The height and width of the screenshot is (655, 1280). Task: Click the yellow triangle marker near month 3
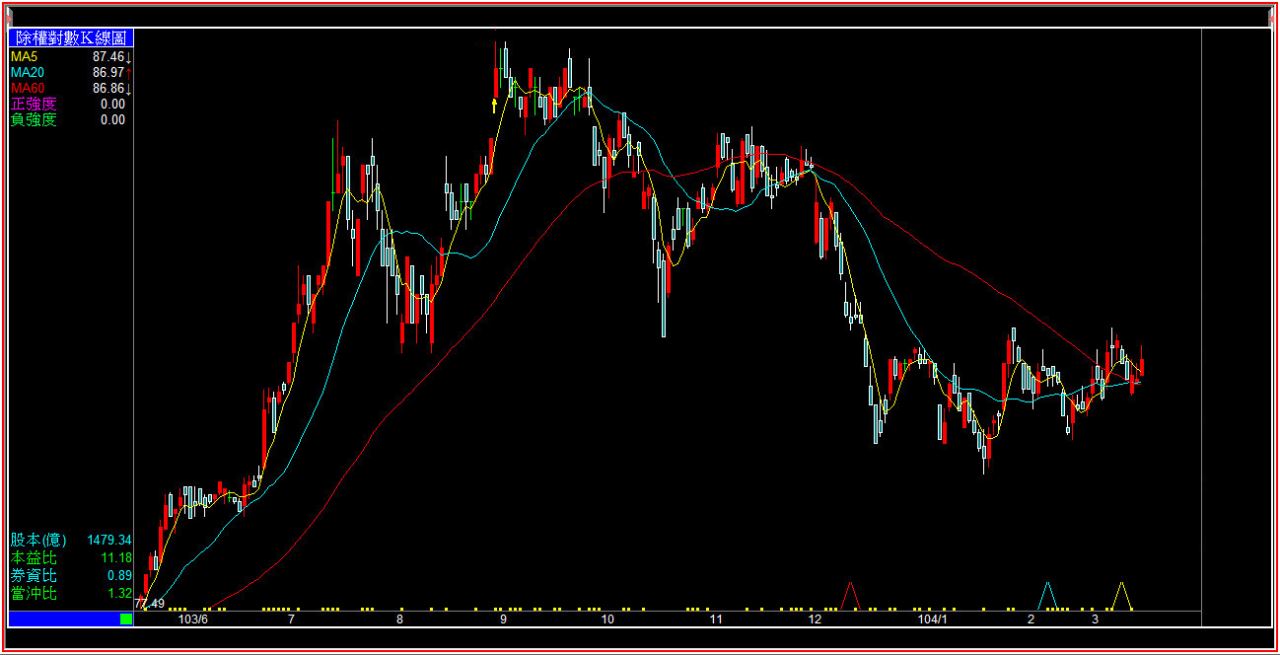(x=1121, y=596)
